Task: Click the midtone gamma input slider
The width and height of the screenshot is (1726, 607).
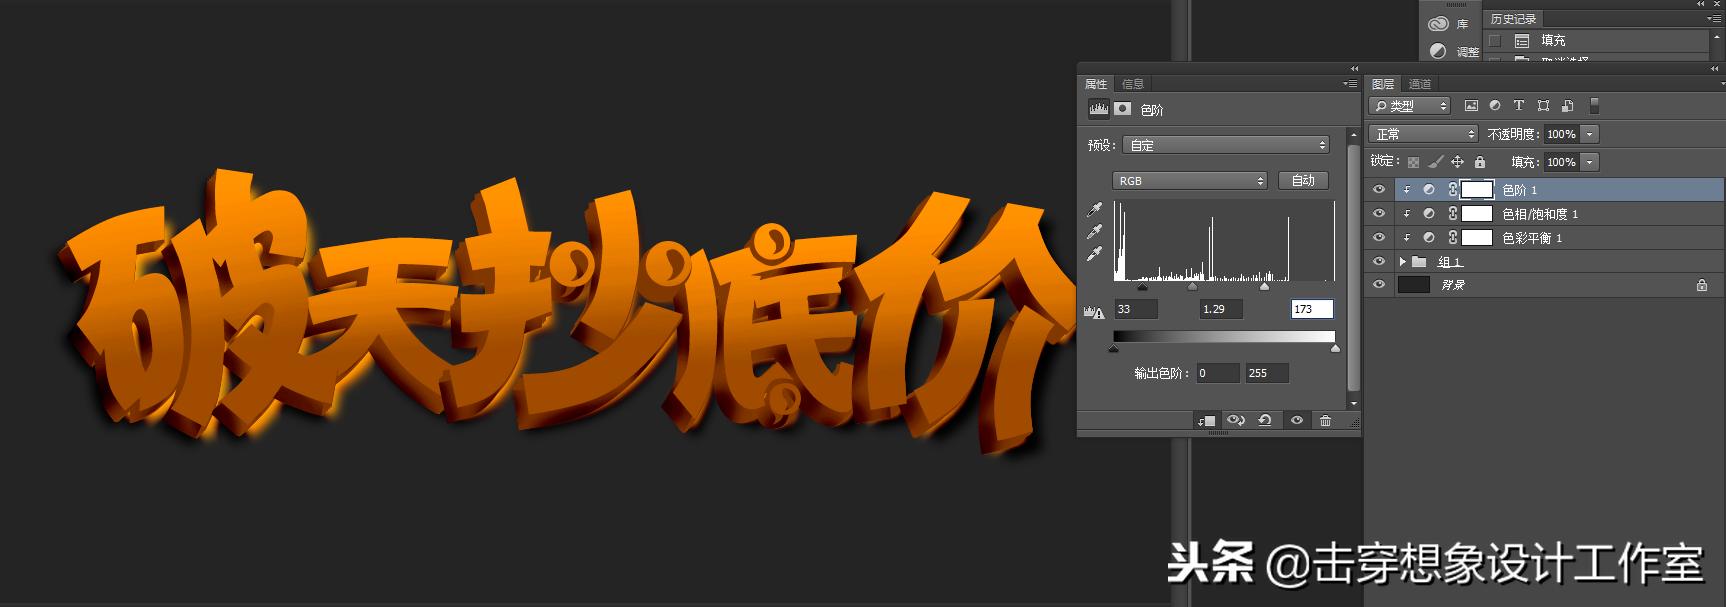Action: (x=1192, y=287)
